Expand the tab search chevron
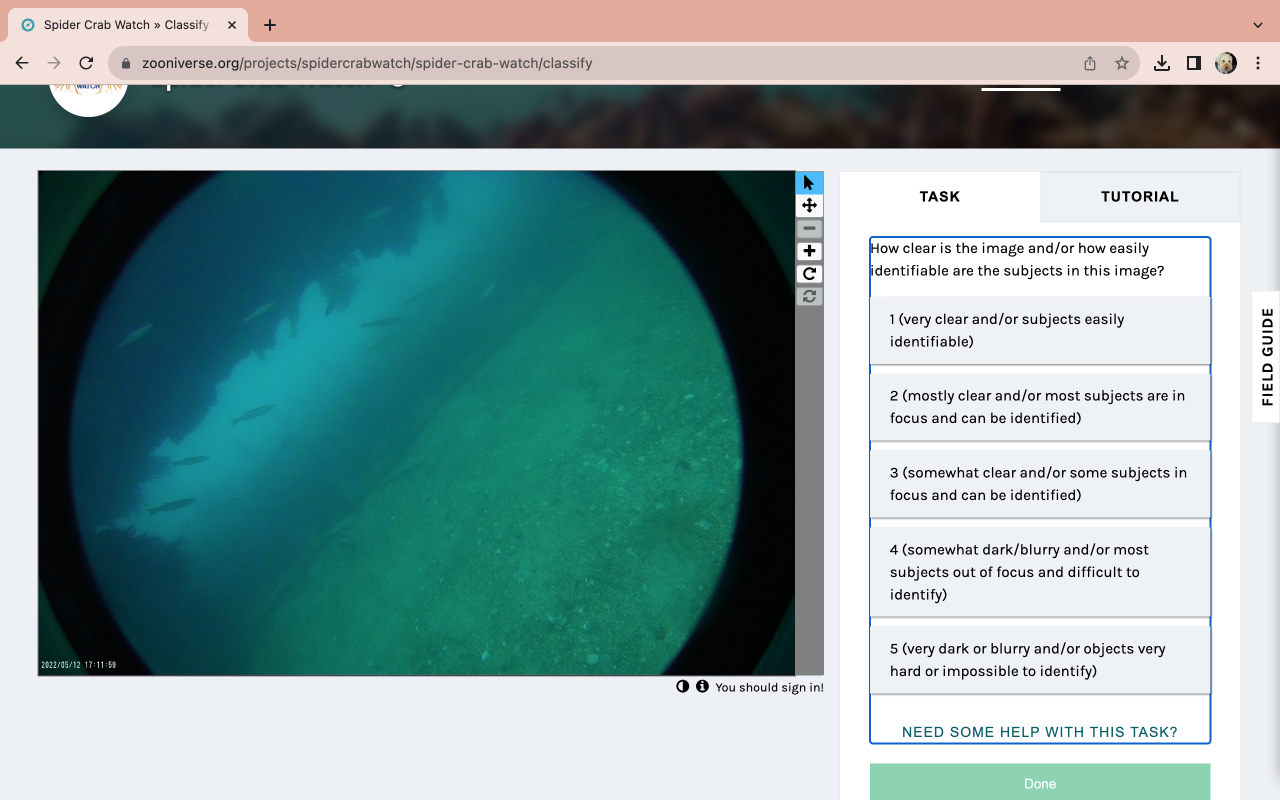 1258,25
